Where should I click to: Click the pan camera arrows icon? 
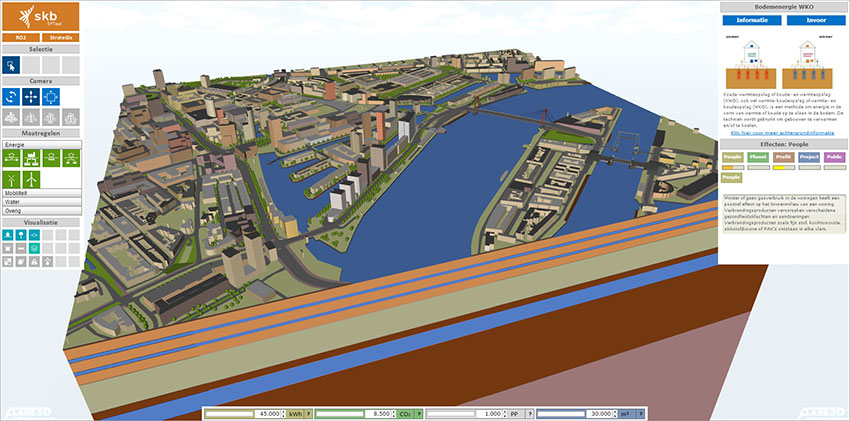tap(31, 97)
